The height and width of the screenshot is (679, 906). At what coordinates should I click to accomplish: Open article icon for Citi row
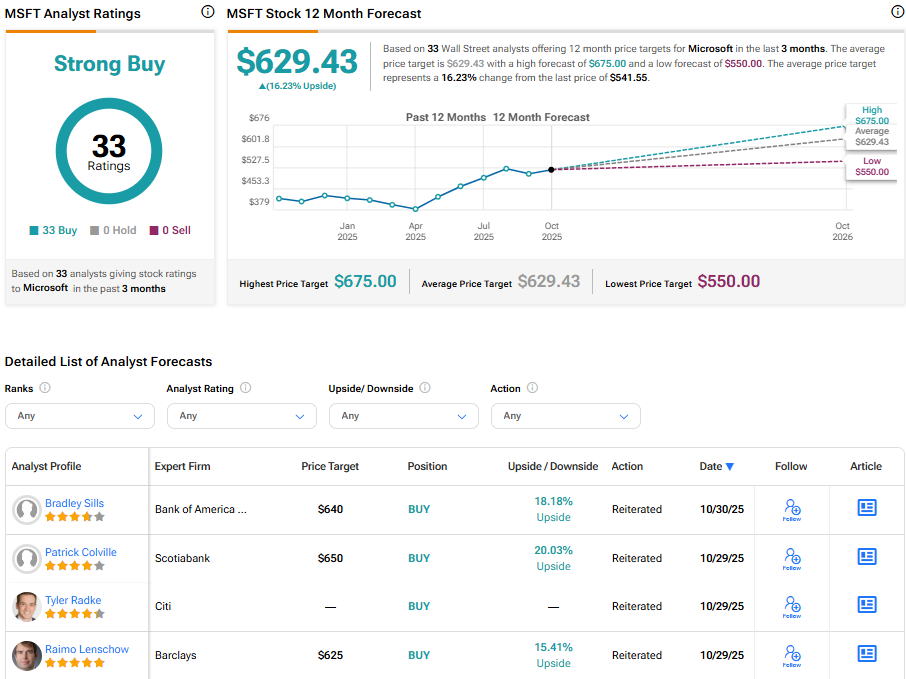coord(867,605)
